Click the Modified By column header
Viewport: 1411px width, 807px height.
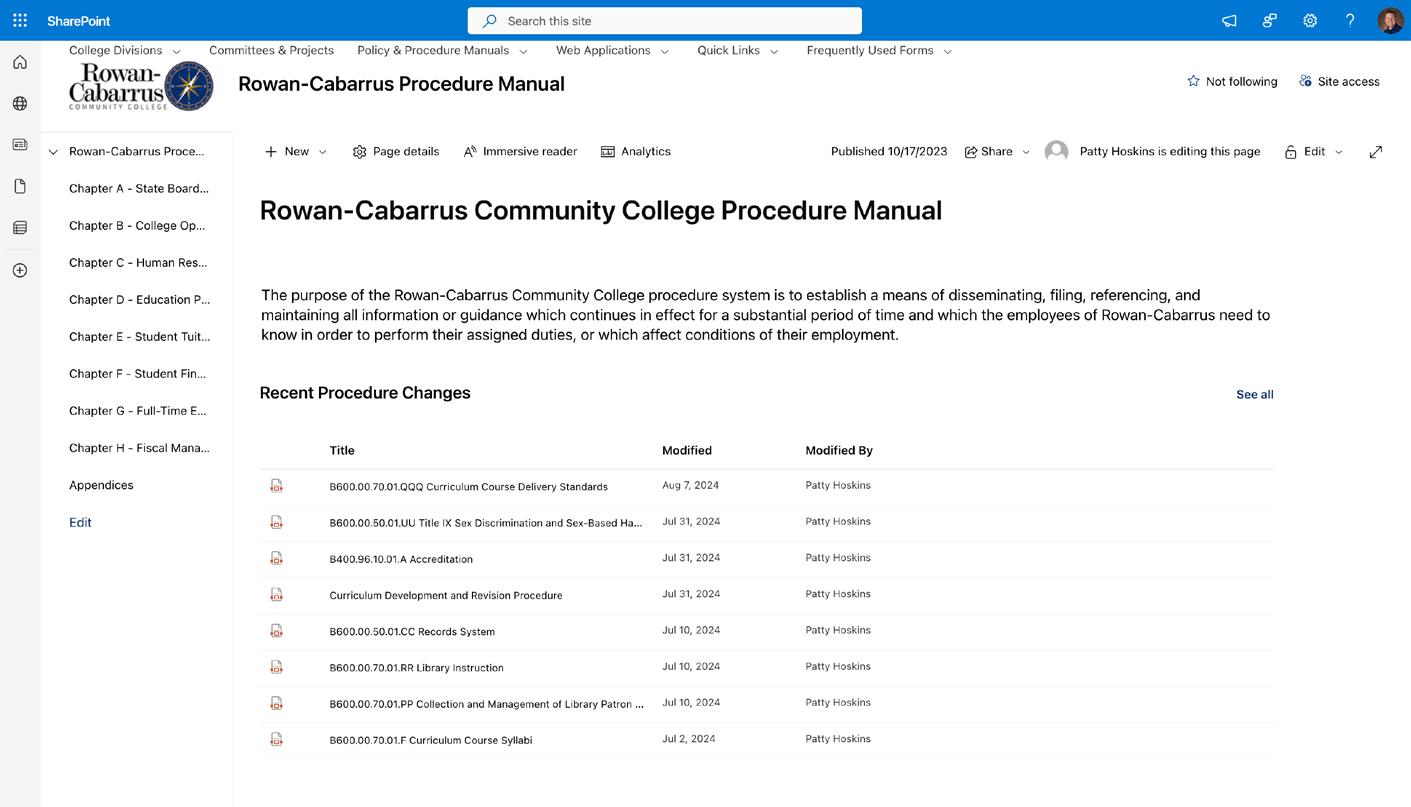(839, 450)
